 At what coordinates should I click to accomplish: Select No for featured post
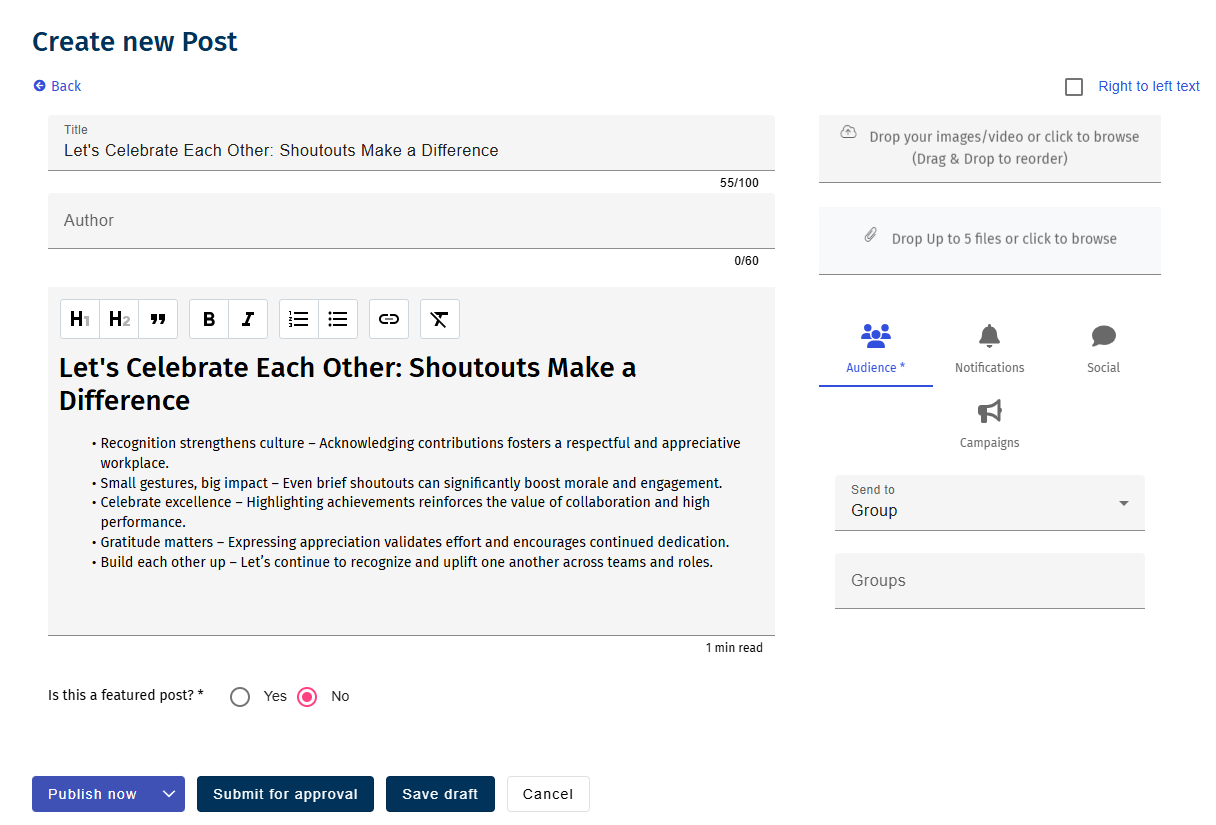tap(308, 697)
